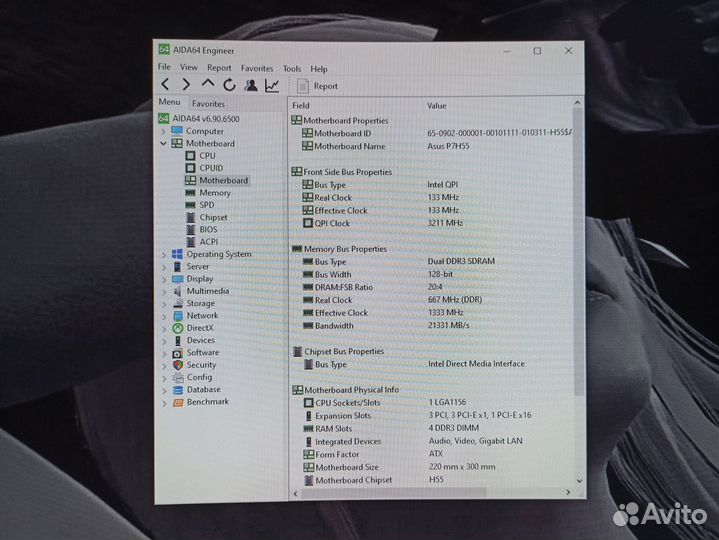The height and width of the screenshot is (540, 719).
Task: Select the CPUID item icon
Action: click(x=190, y=168)
